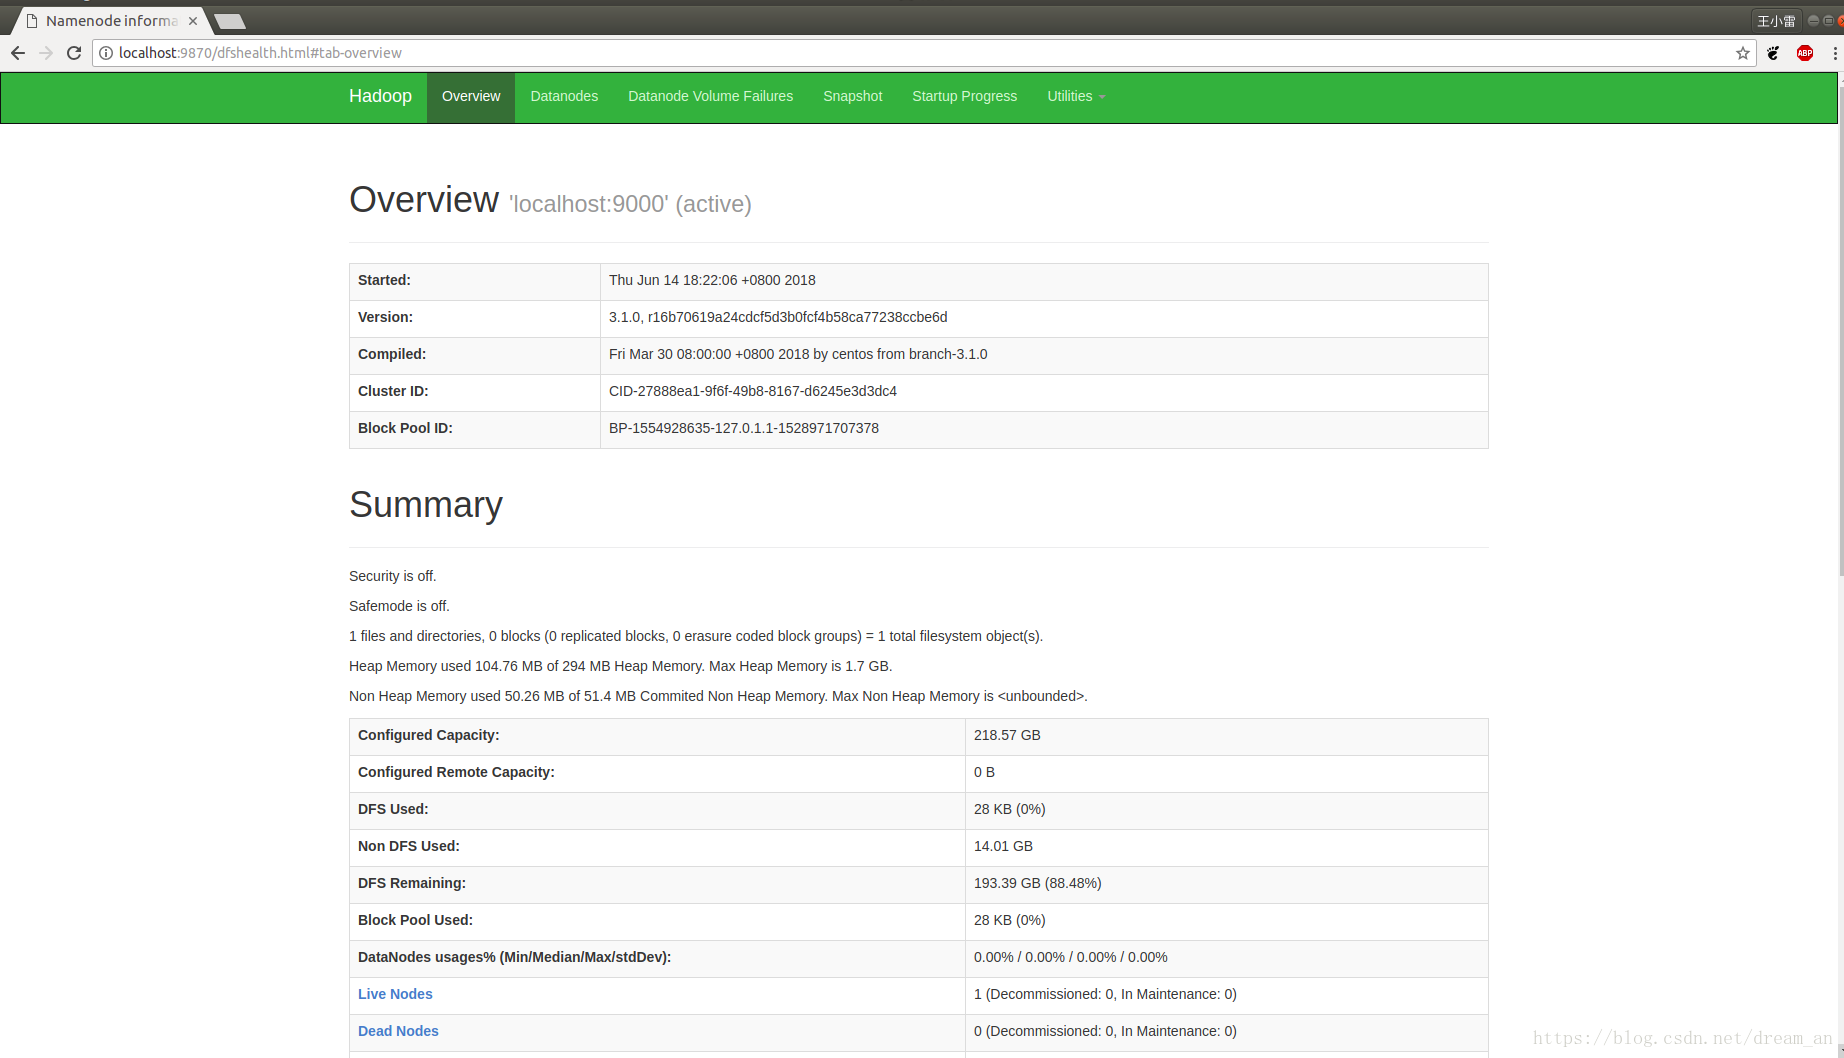This screenshot has height=1058, width=1844.
Task: Click the Hadoop brand link
Action: click(380, 96)
